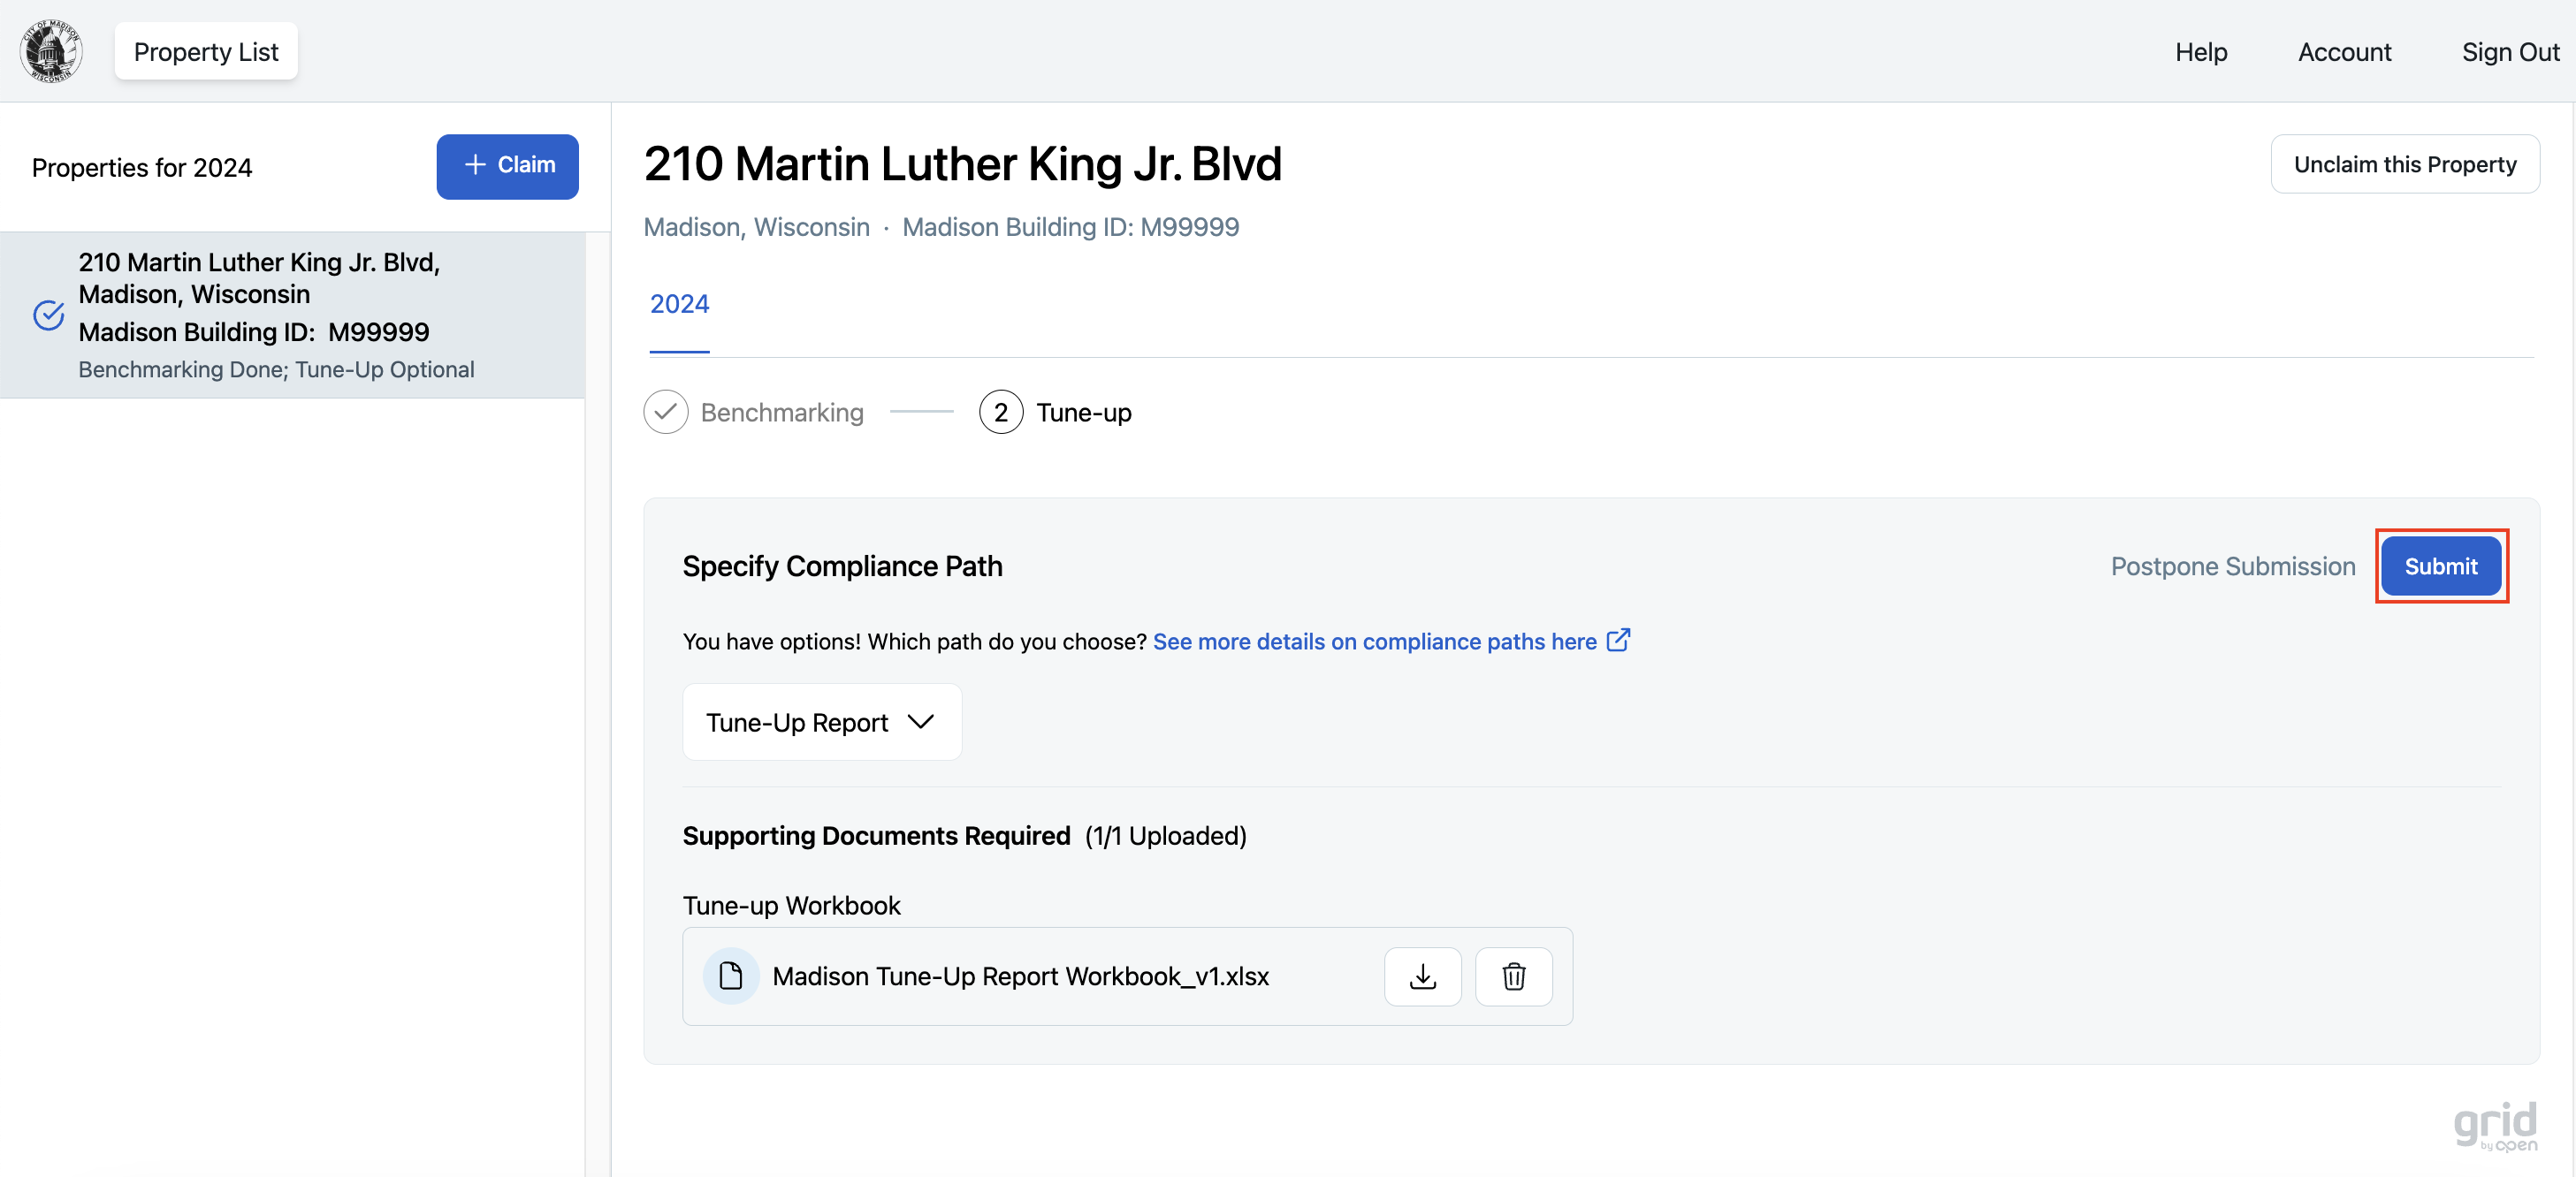The width and height of the screenshot is (2576, 1177).
Task: Click the grid by open logo
Action: point(2495,1126)
